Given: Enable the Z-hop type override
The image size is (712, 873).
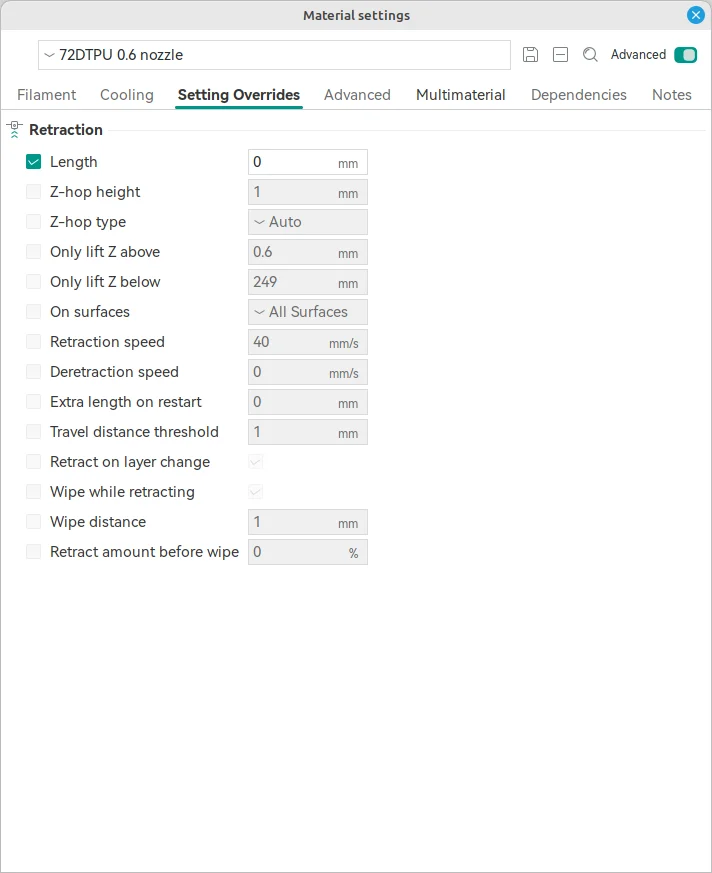Looking at the screenshot, I should pyautogui.click(x=33, y=222).
